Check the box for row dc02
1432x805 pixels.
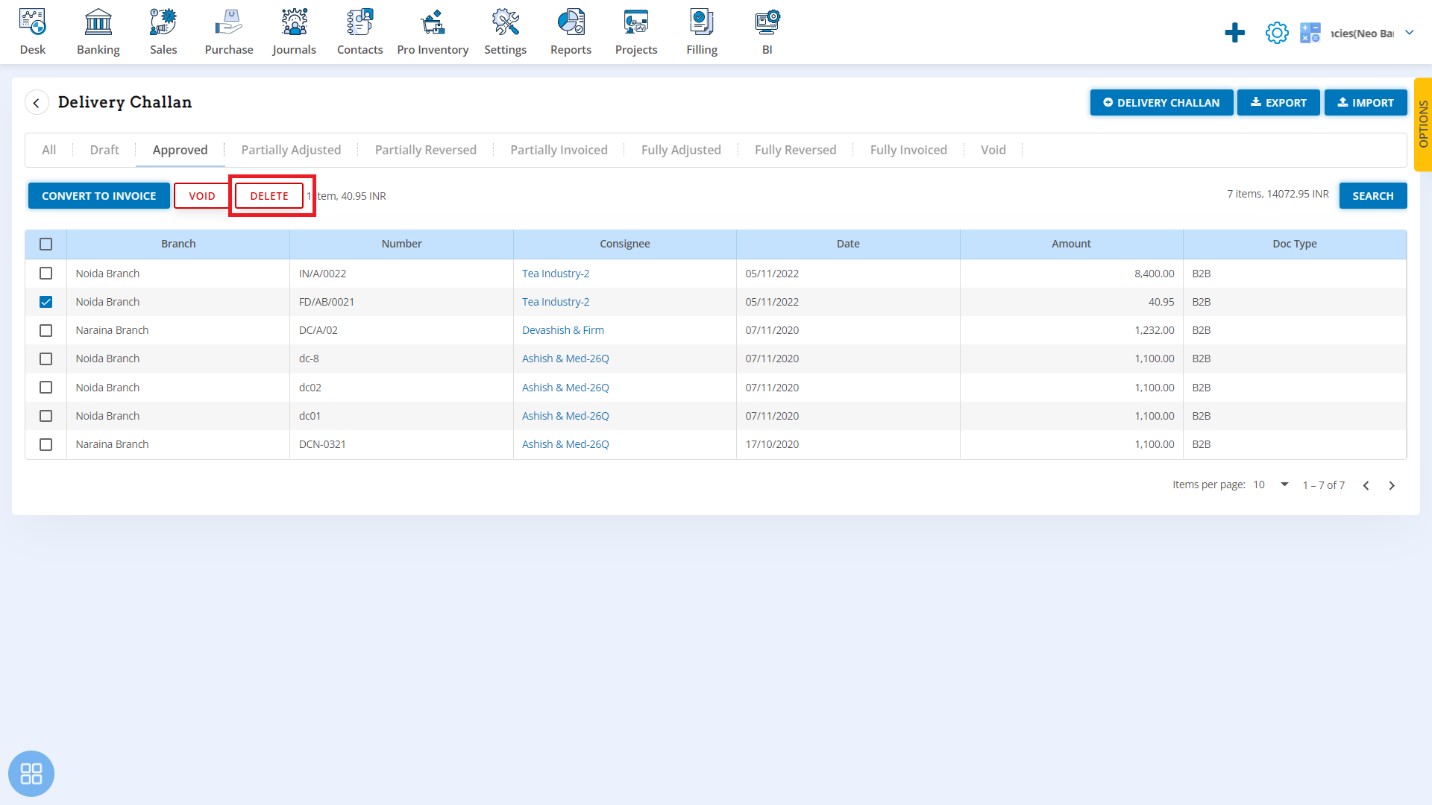[45, 387]
